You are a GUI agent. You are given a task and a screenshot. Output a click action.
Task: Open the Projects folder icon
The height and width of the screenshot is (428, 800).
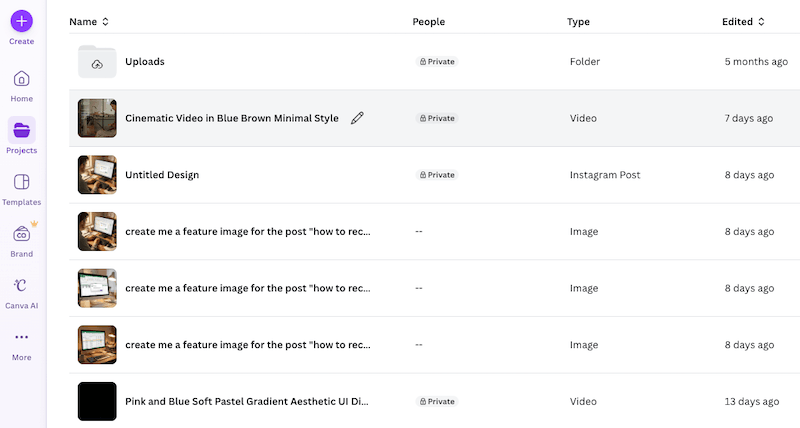(22, 131)
